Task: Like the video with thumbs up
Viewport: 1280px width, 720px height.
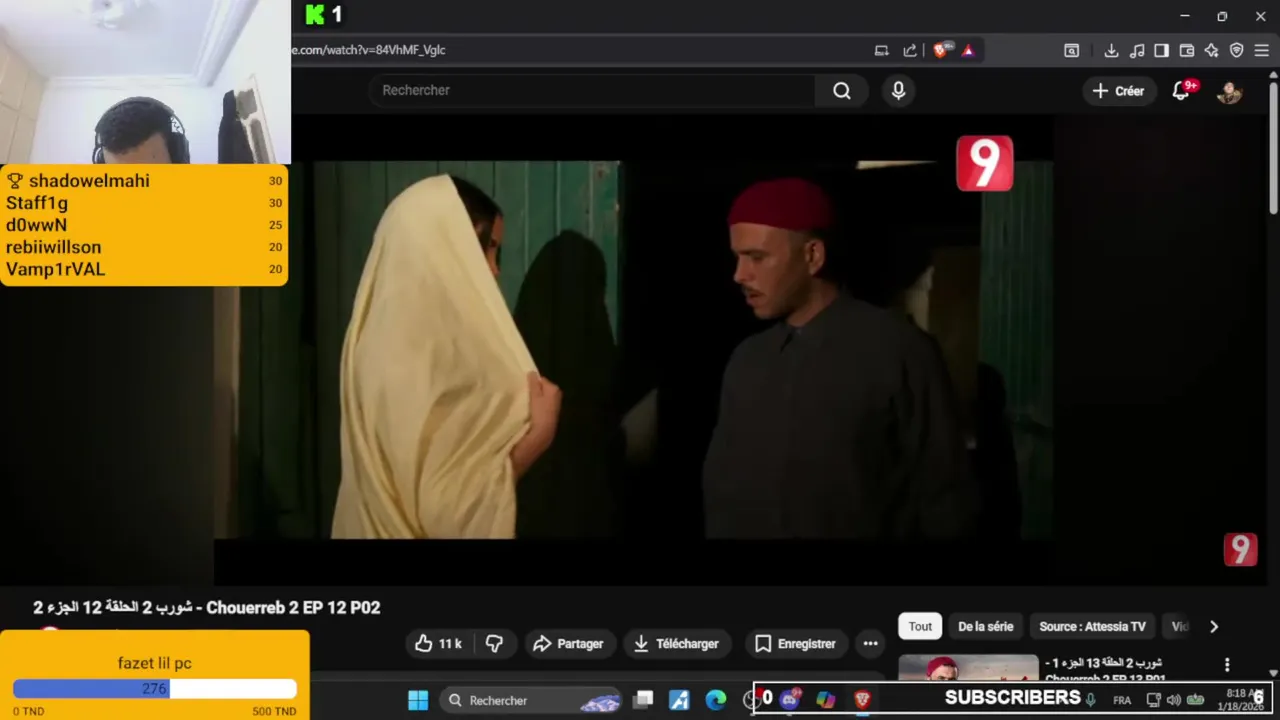Action: 438,644
